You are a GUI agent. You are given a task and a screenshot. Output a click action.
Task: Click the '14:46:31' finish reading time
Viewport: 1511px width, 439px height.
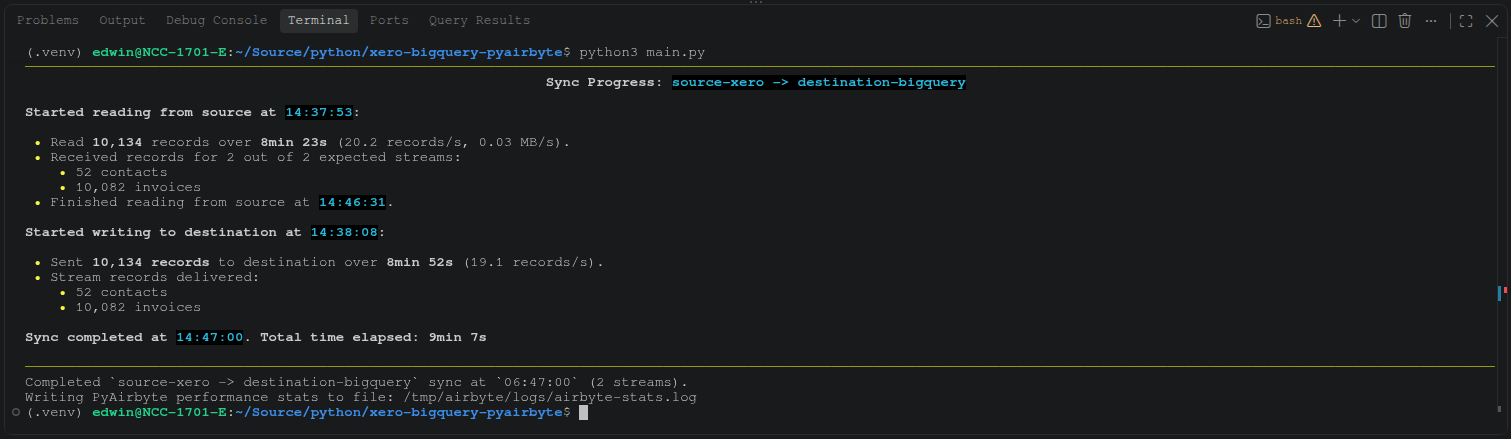point(352,202)
